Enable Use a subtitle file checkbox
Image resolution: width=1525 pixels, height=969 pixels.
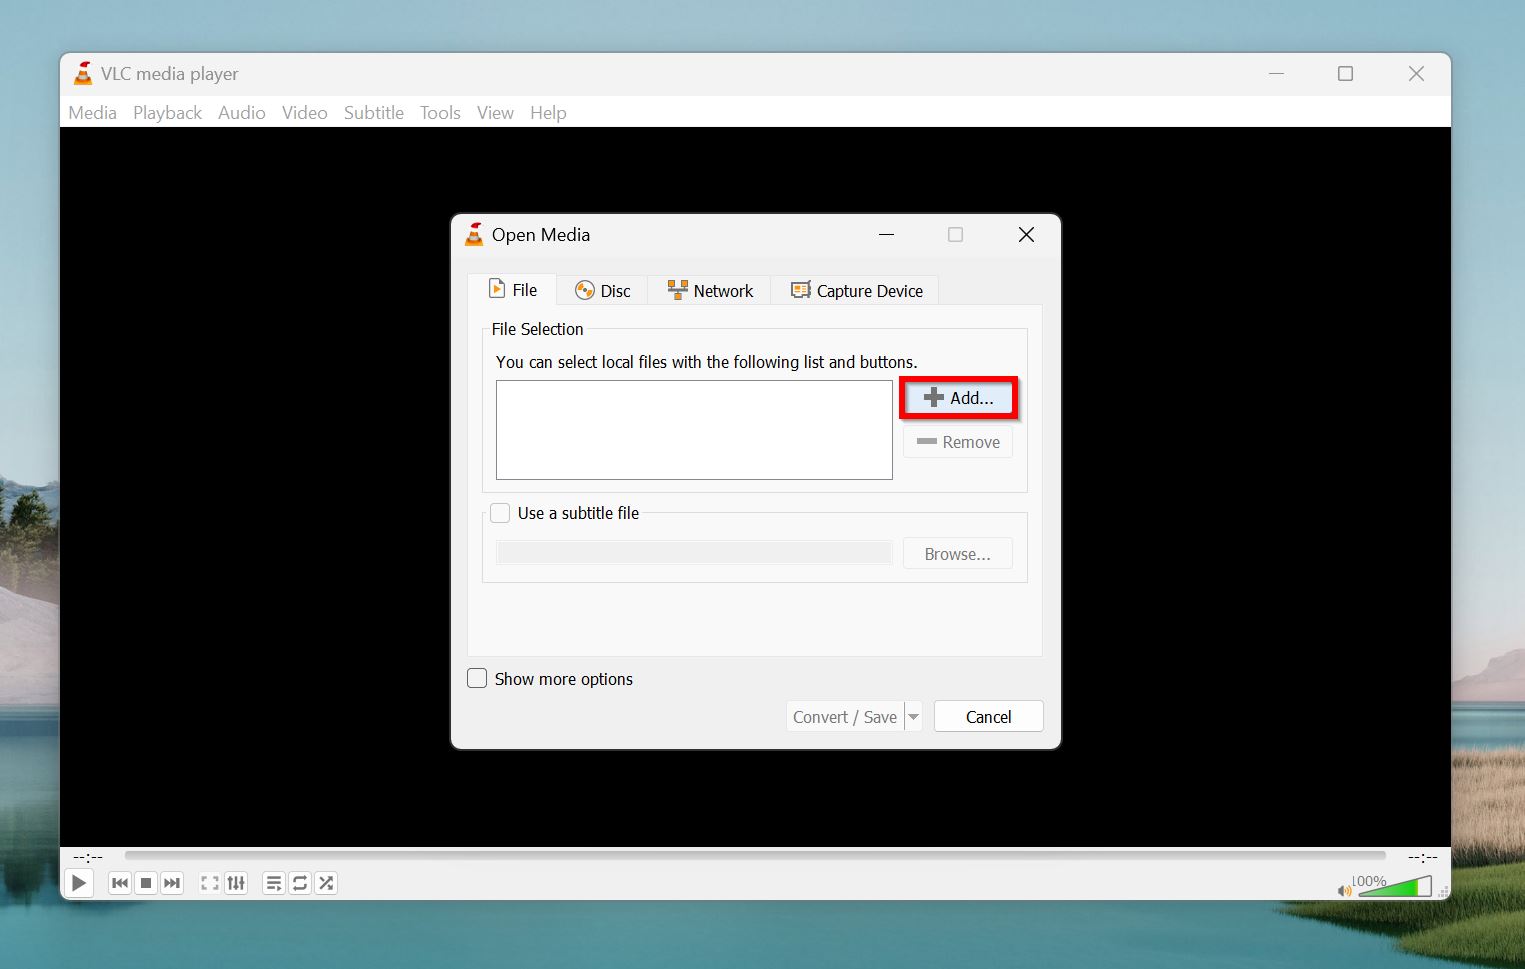click(x=500, y=513)
